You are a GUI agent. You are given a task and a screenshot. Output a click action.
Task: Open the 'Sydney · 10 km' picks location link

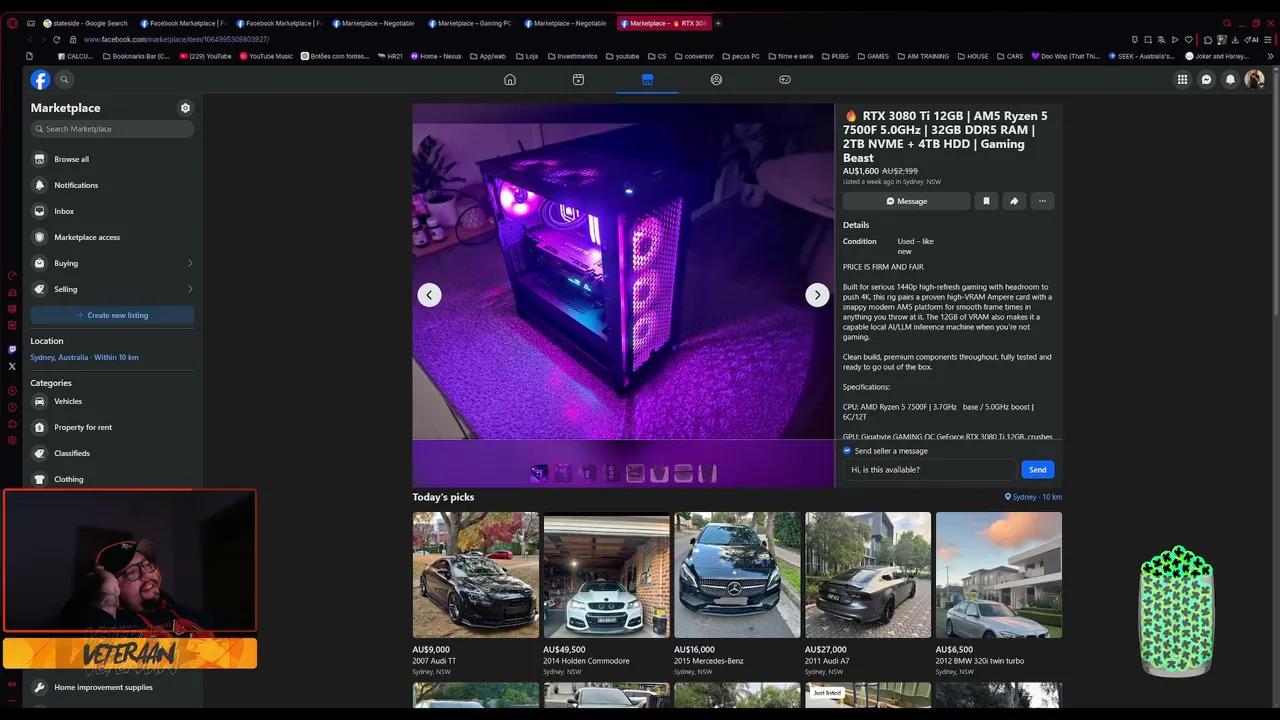pyautogui.click(x=1033, y=497)
